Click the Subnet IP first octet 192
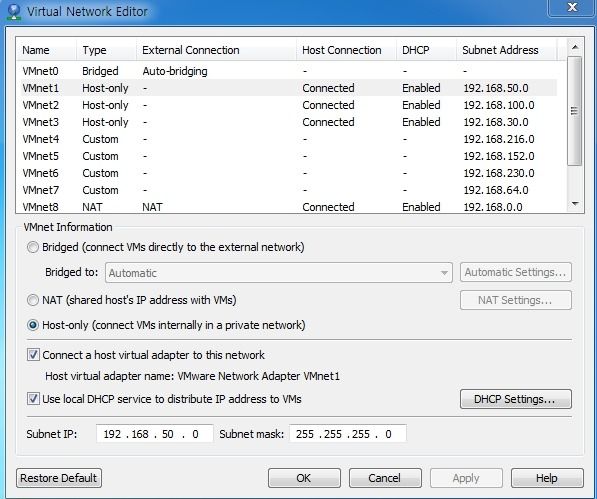597x499 pixels. click(112, 434)
